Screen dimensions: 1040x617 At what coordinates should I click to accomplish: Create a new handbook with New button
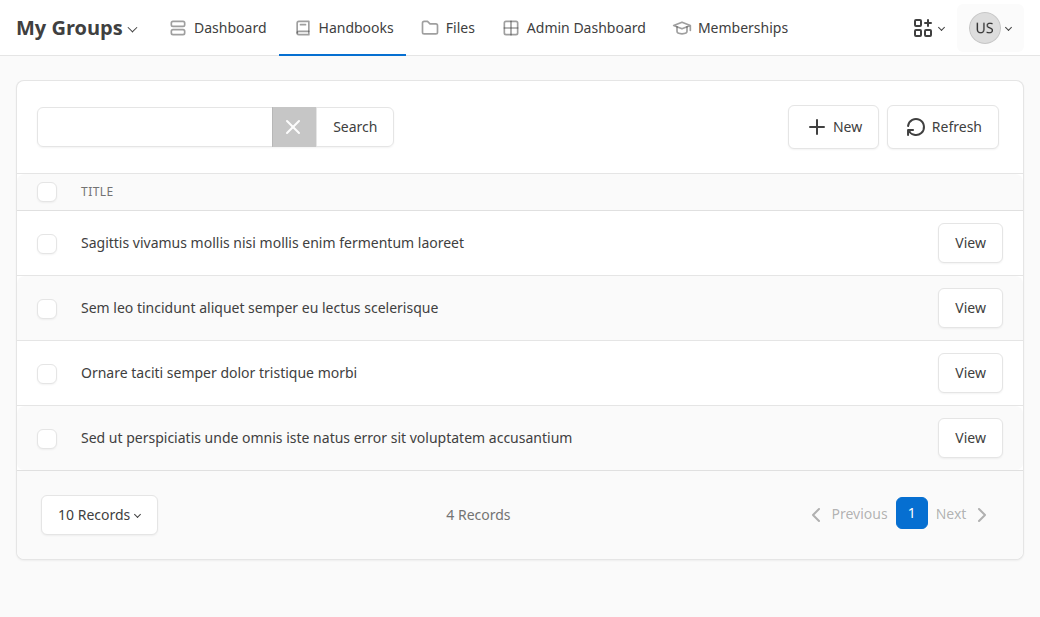pyautogui.click(x=833, y=127)
